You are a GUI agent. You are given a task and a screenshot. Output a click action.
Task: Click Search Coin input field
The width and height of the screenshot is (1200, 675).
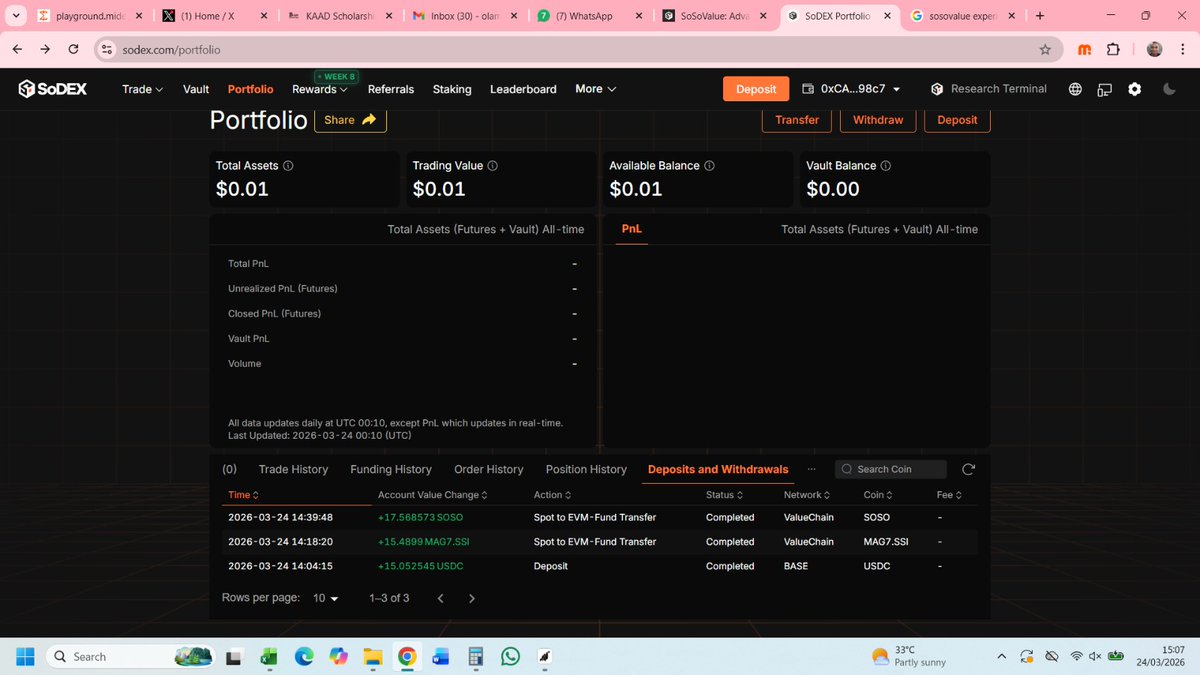pos(891,469)
